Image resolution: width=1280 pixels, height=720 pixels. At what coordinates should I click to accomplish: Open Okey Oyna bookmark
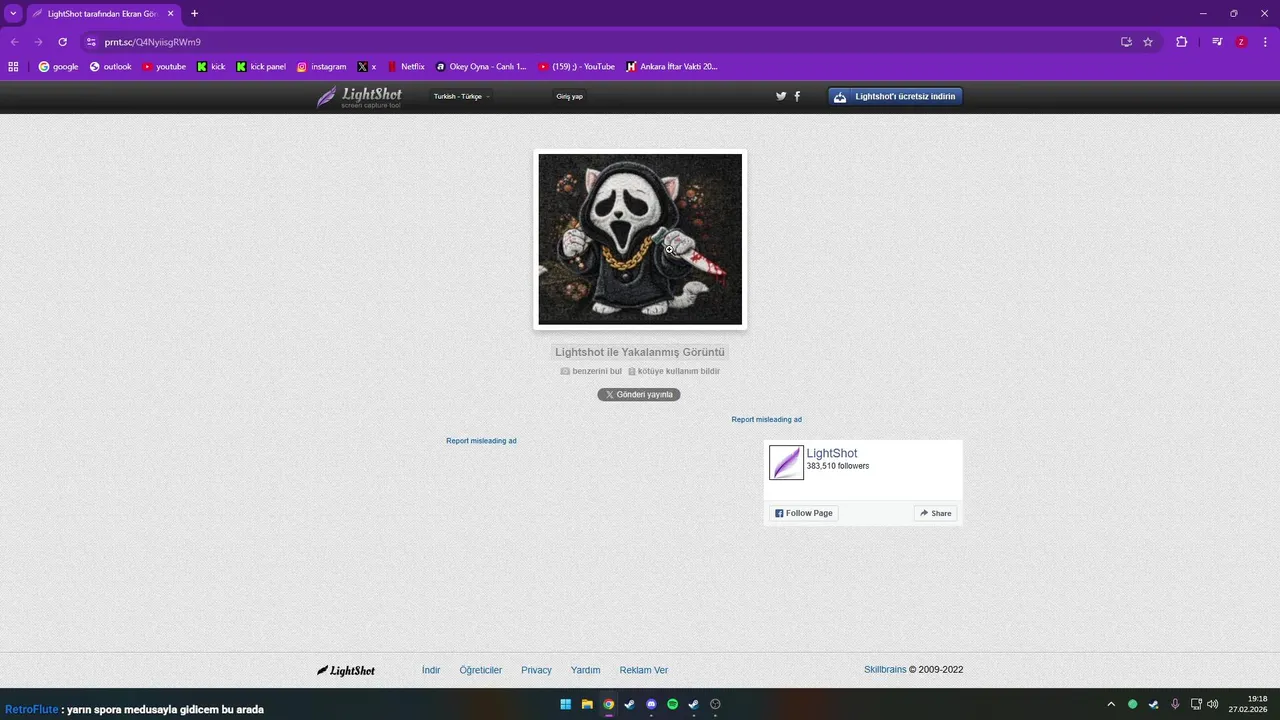[481, 67]
